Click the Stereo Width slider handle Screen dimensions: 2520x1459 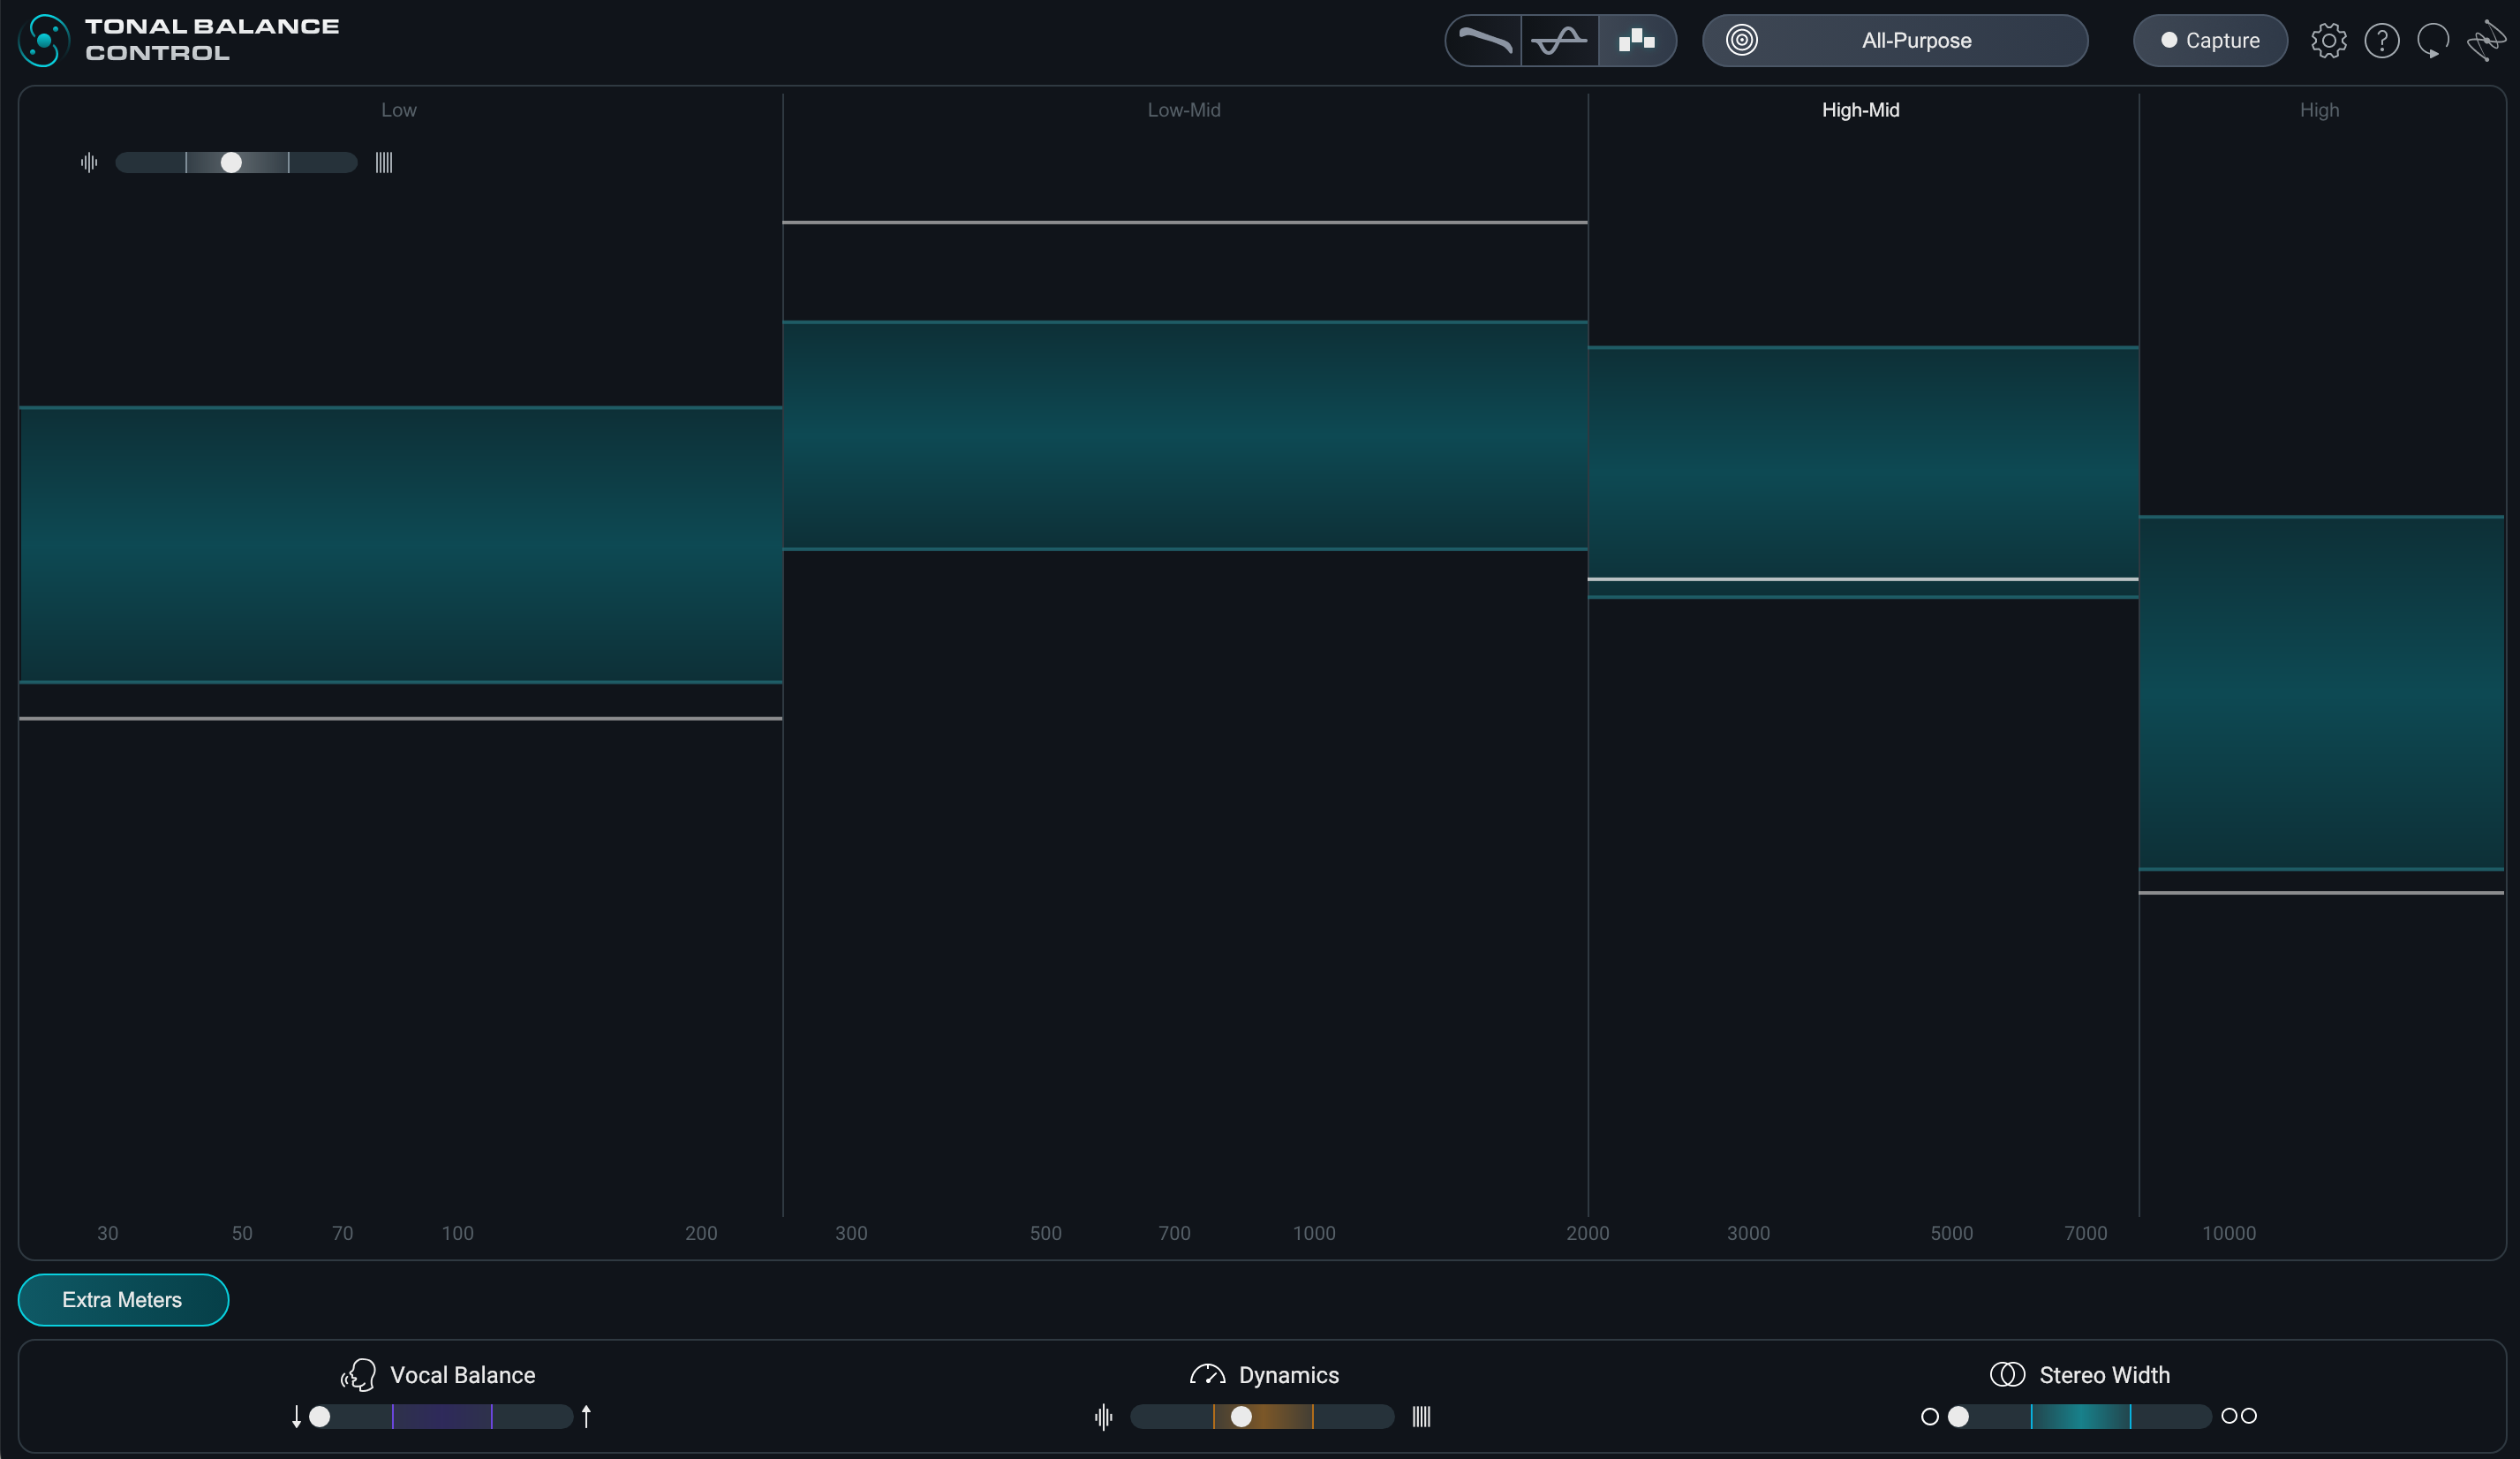[1958, 1416]
